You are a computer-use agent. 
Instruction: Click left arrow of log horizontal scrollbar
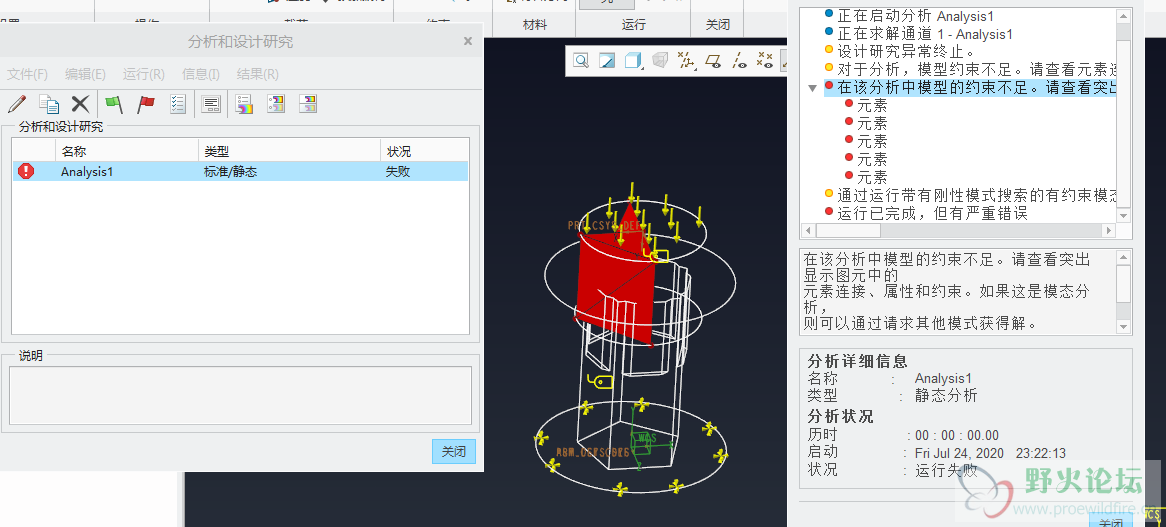click(806, 231)
